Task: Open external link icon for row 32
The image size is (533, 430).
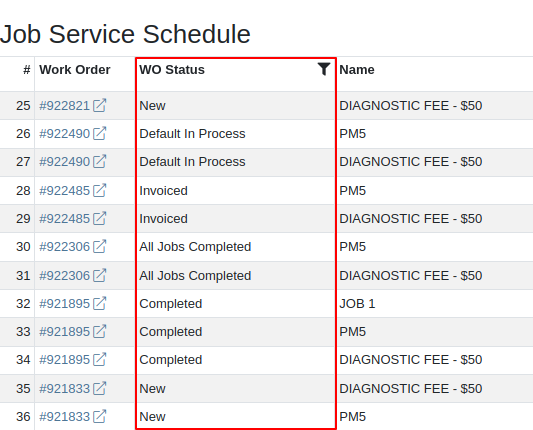Action: (100, 304)
